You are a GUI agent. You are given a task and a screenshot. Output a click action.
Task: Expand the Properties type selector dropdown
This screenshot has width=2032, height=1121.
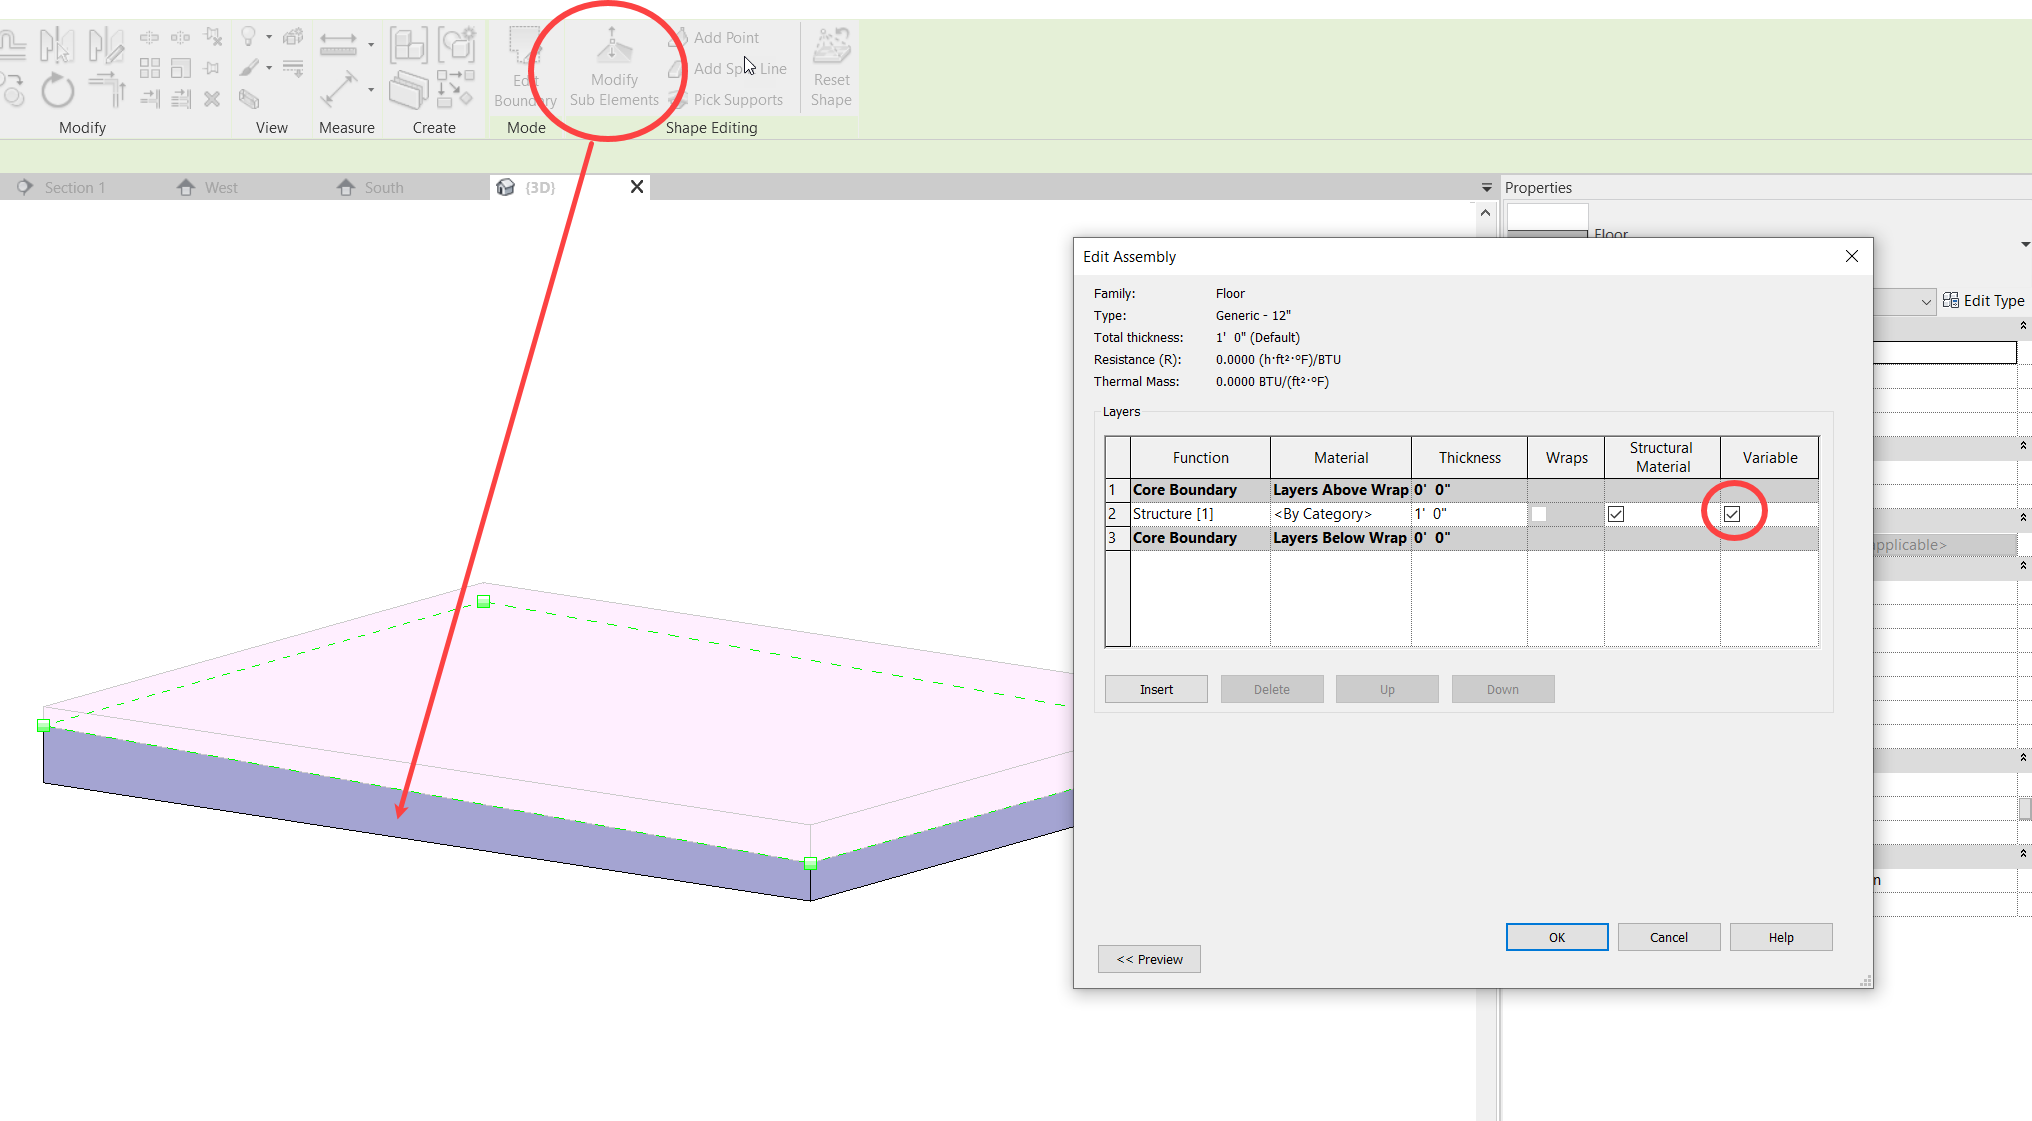(2024, 244)
